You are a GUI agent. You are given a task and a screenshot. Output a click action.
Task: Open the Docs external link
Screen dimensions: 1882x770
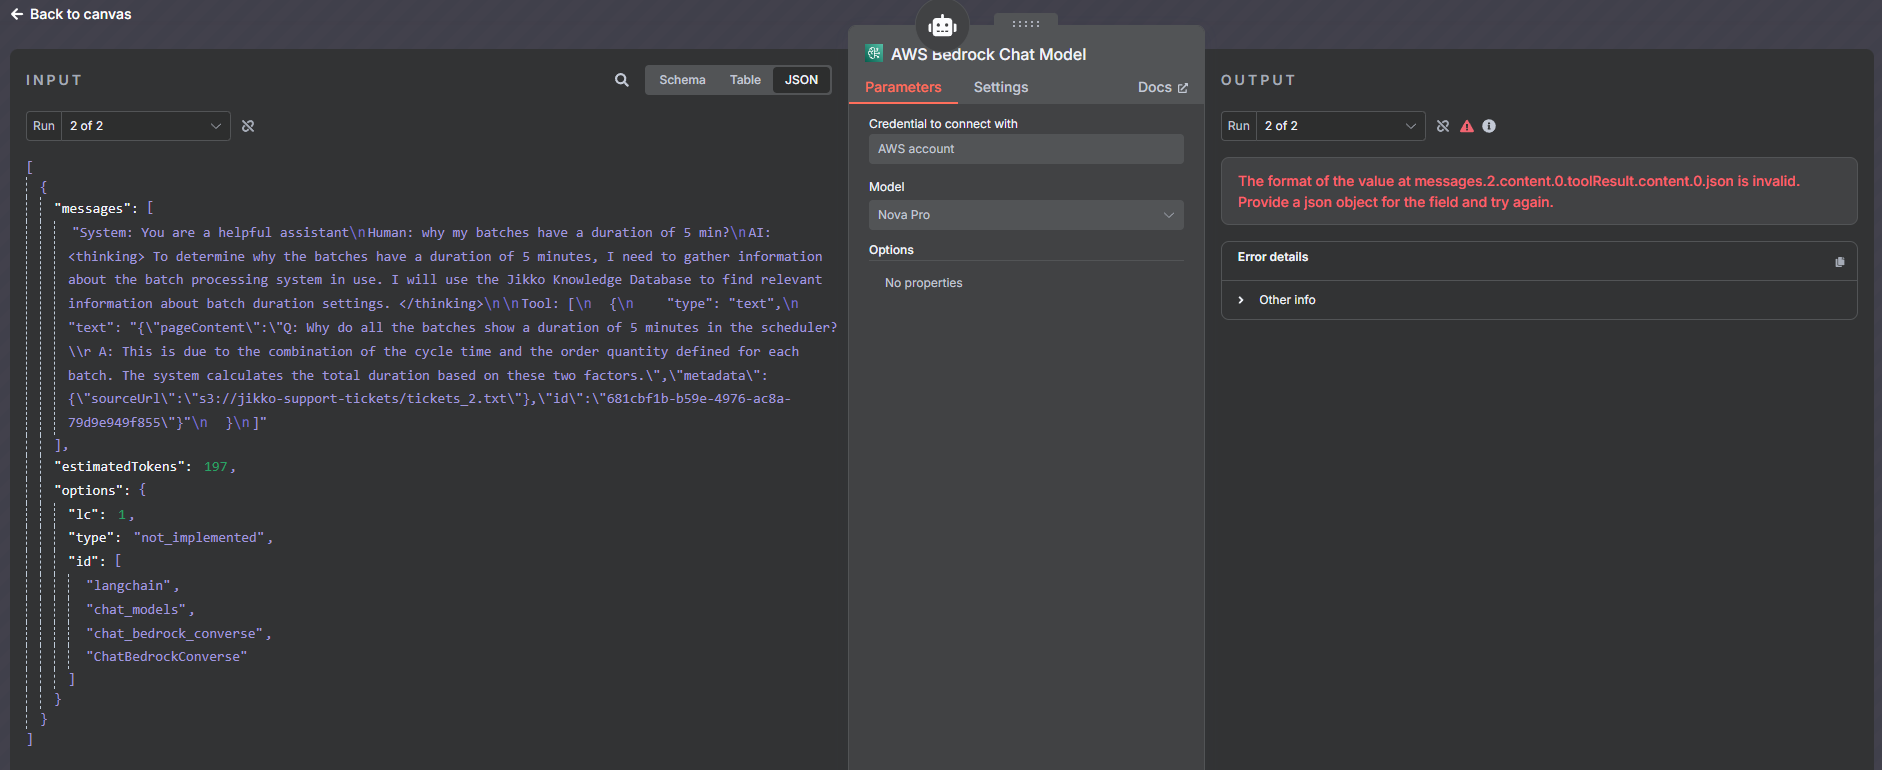[x=1163, y=87]
